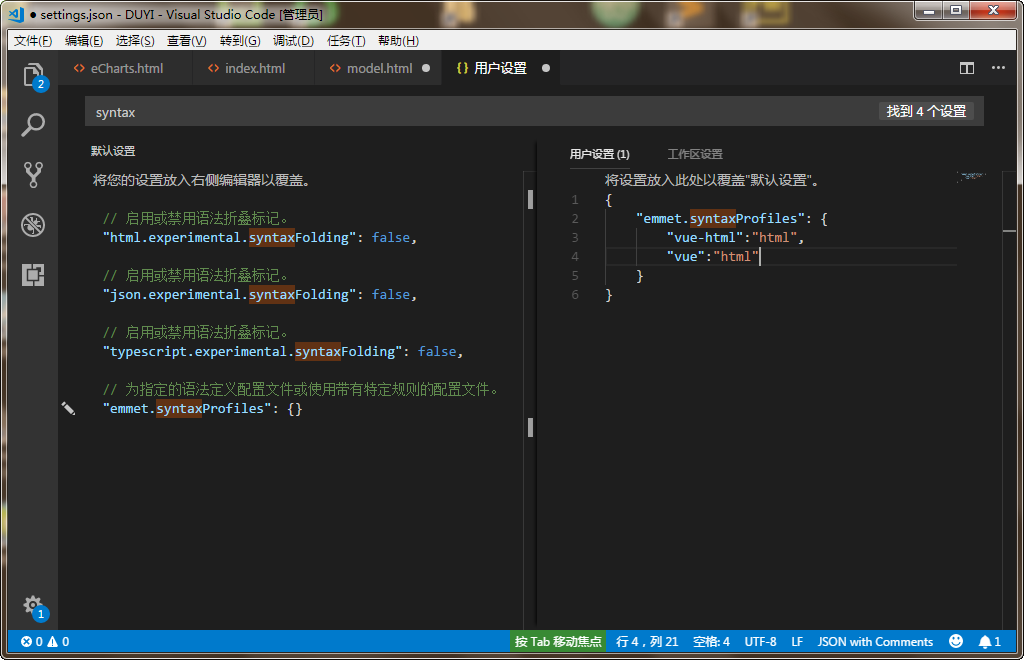This screenshot has height=660, width=1024.
Task: Open the Explorer view in the activity bar
Action: coord(33,76)
